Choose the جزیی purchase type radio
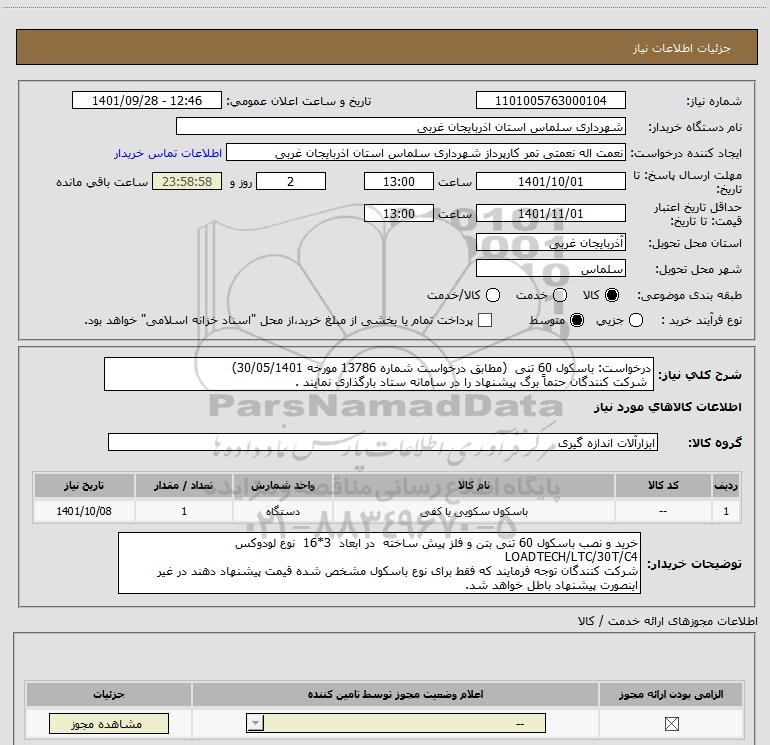This screenshot has height=745, width=770. pyautogui.click(x=636, y=320)
